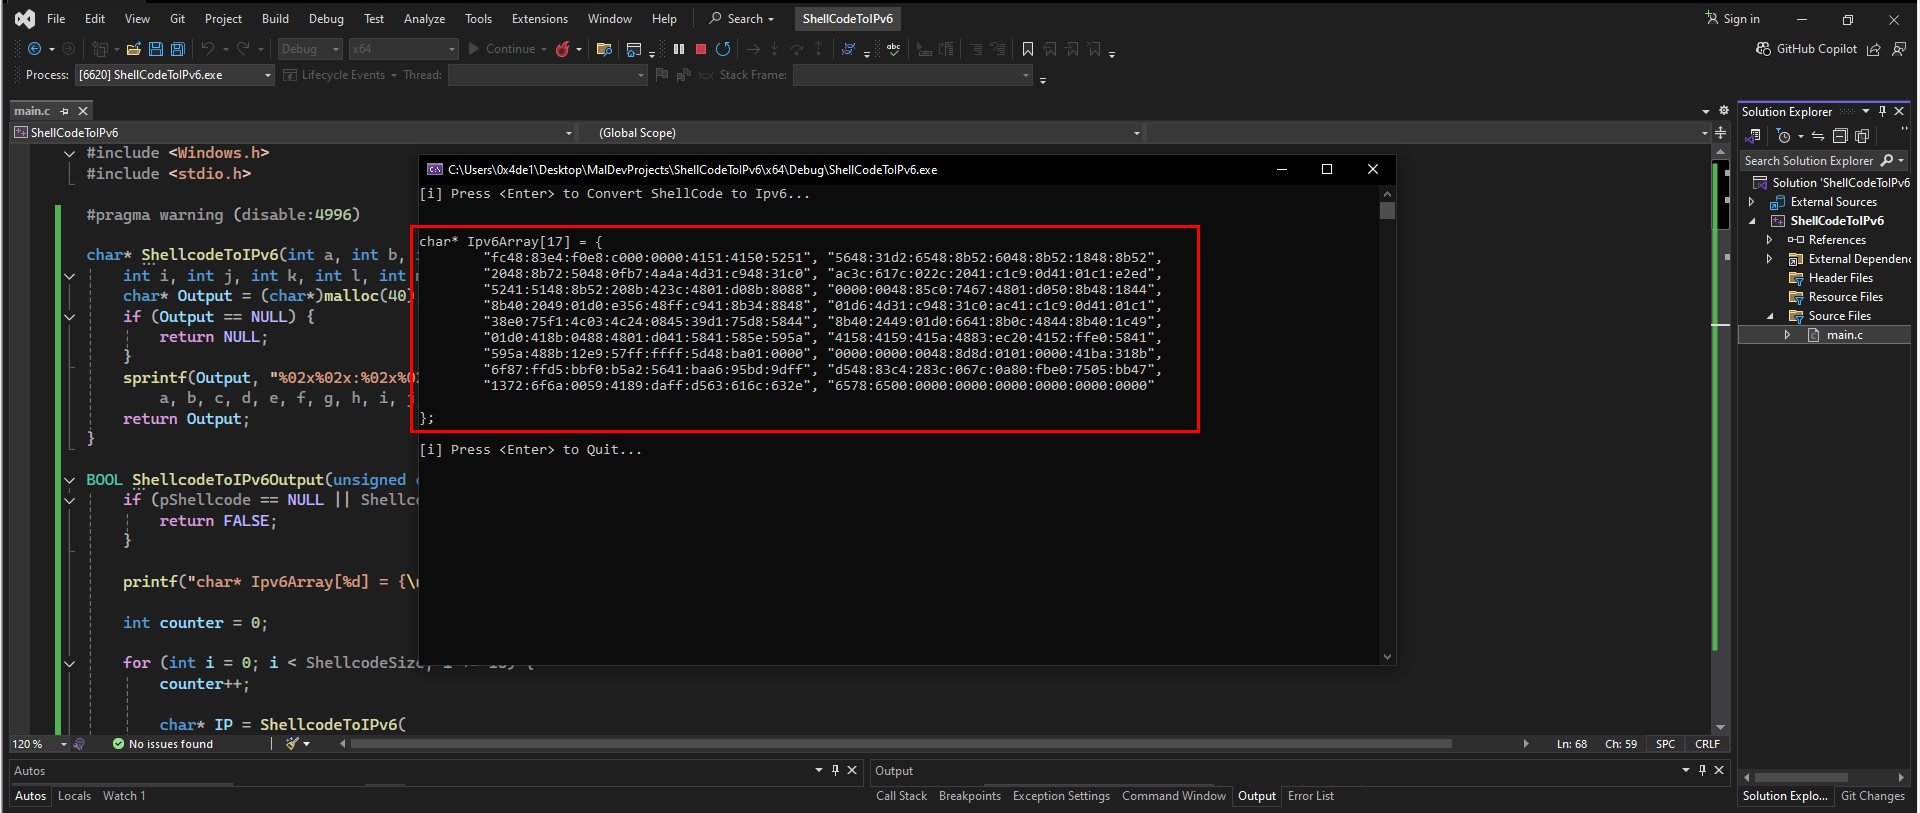Switch to the Git Changes tab

[x=1872, y=796]
